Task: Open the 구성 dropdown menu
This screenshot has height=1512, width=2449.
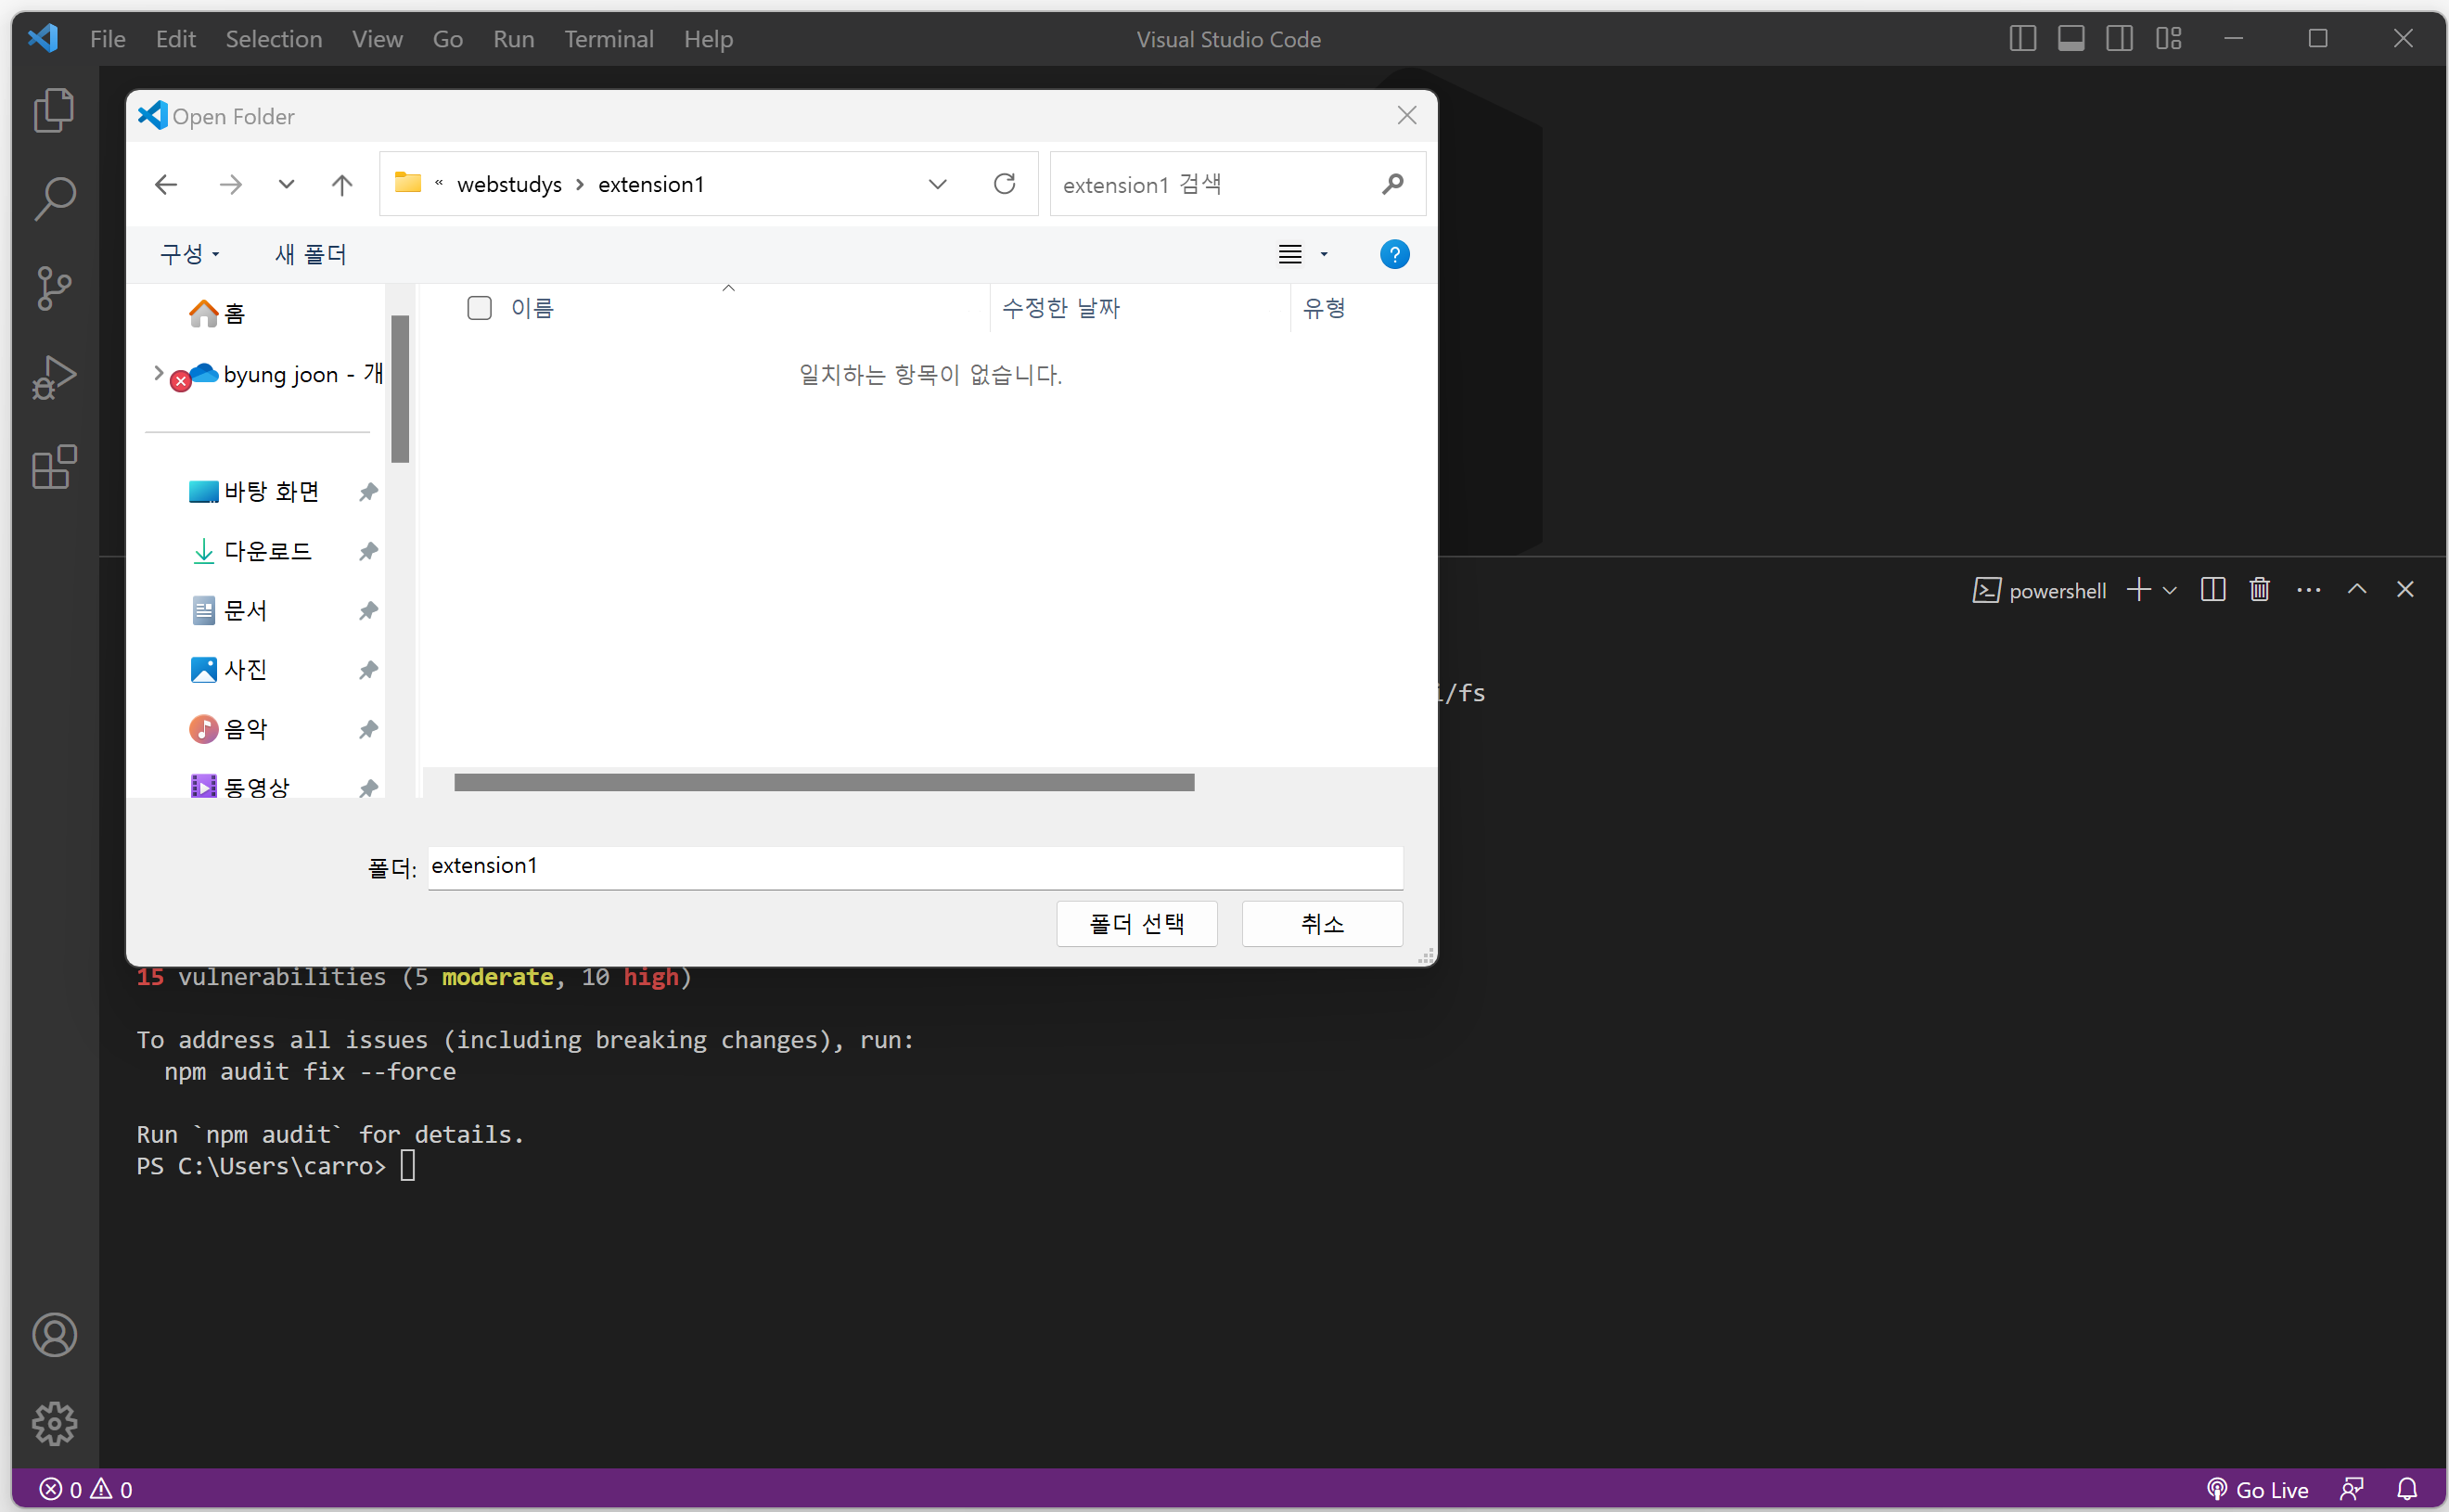Action: [x=189, y=254]
